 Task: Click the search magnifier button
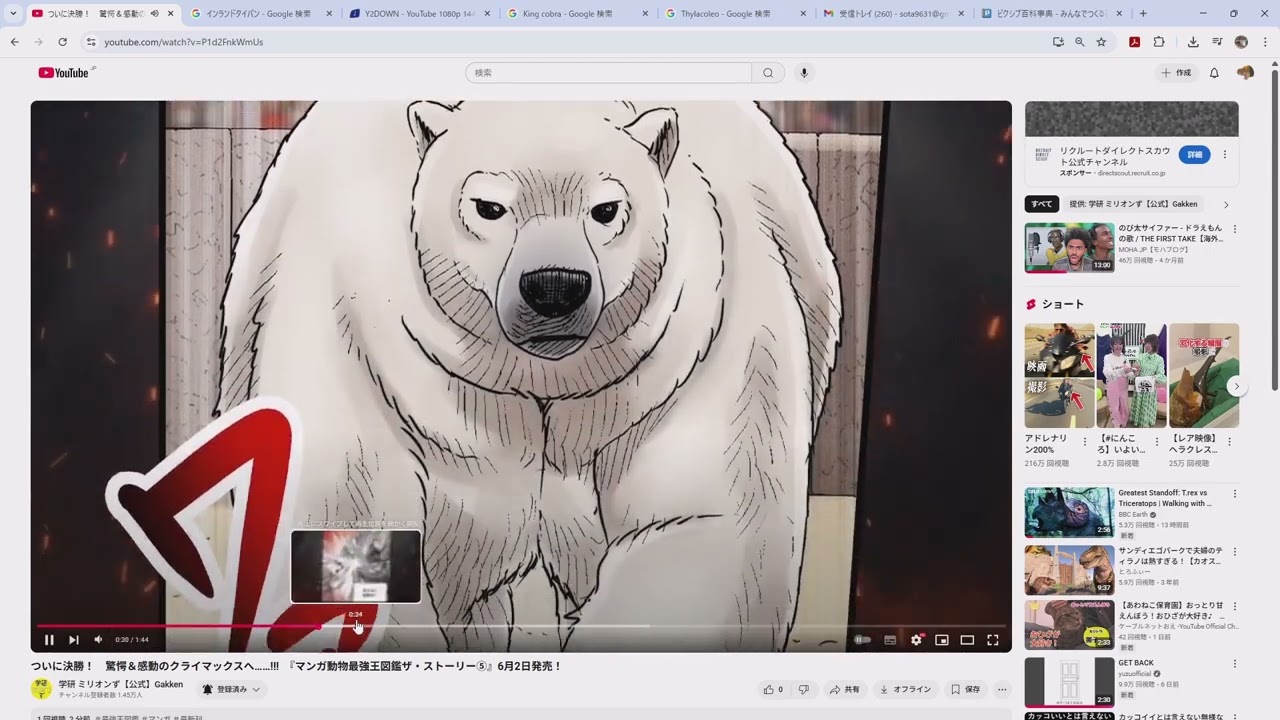pyautogui.click(x=768, y=73)
